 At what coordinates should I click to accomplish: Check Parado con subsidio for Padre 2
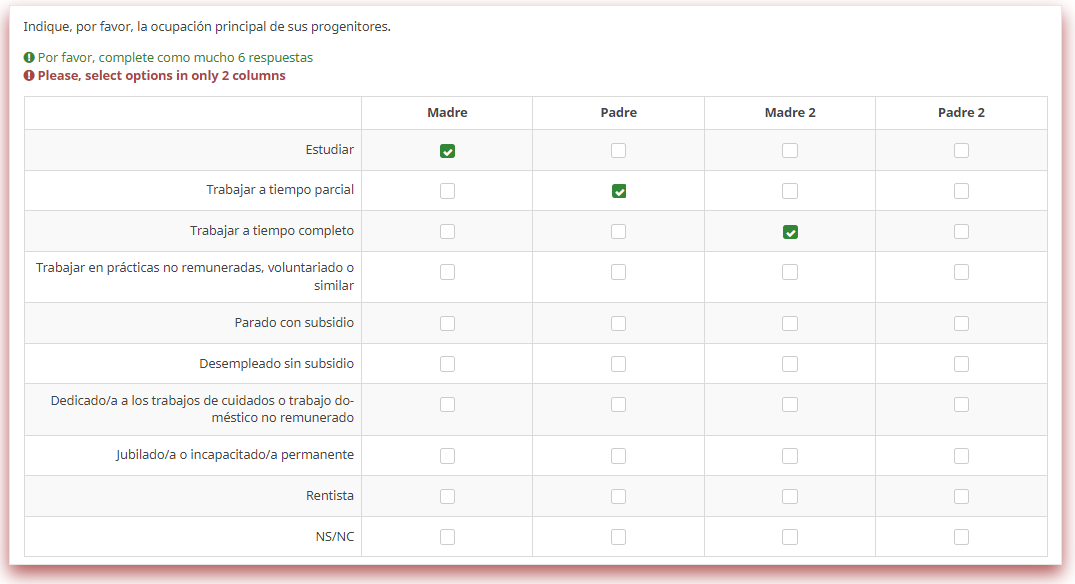point(961,323)
